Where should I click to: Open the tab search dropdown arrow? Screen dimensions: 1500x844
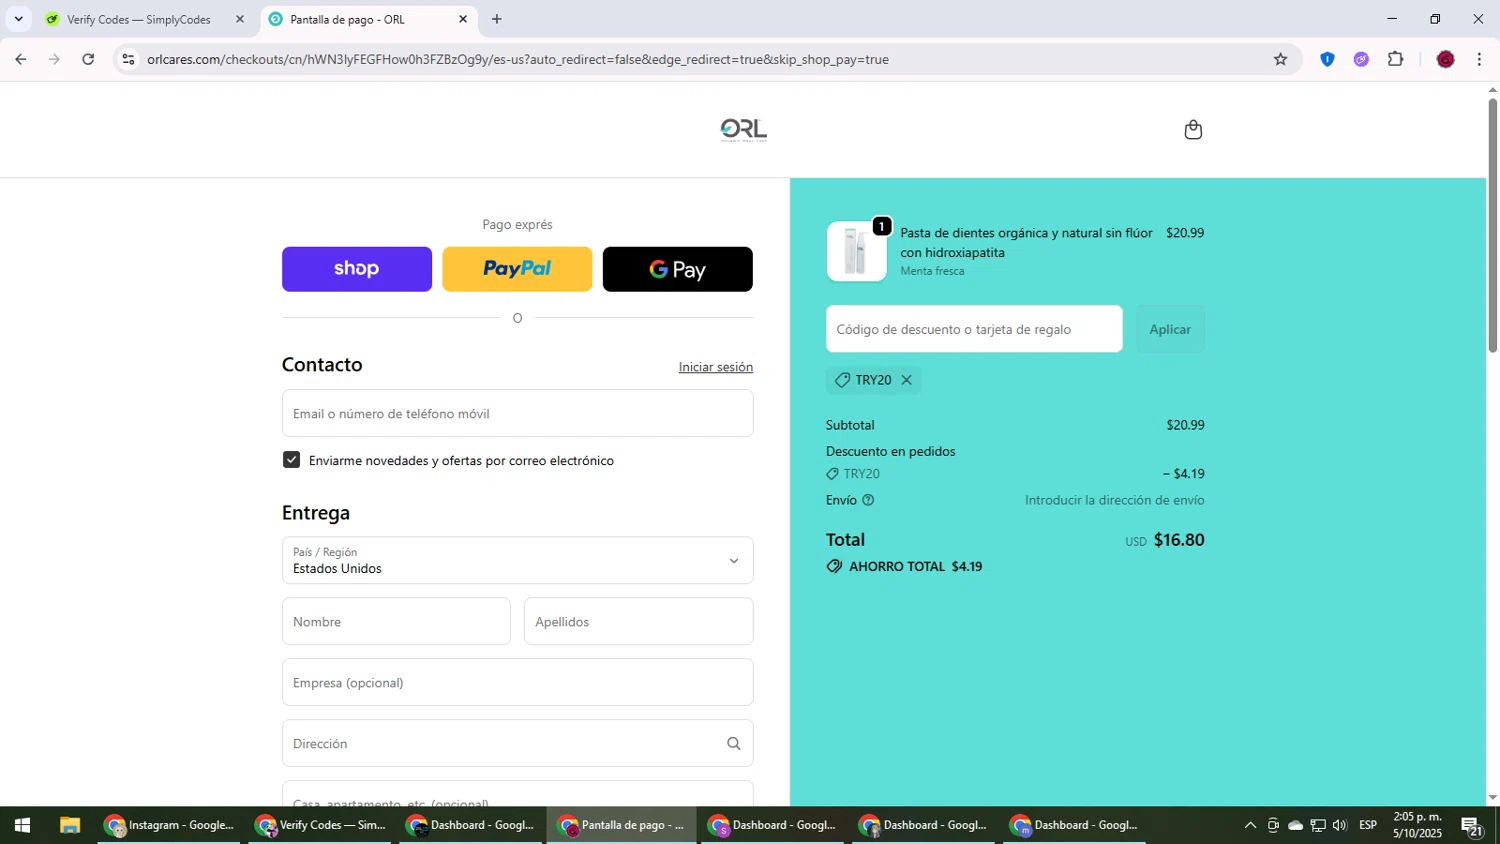(18, 19)
